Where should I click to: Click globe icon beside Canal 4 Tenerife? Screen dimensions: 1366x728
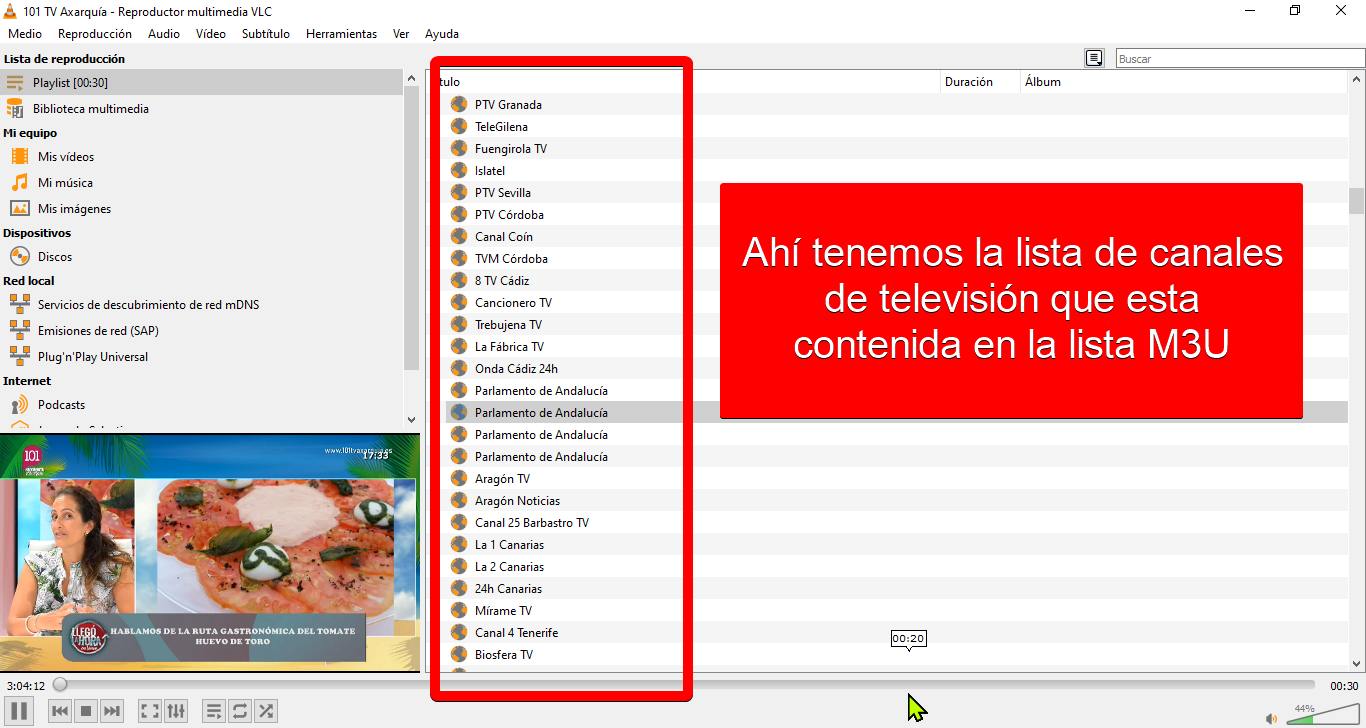459,632
